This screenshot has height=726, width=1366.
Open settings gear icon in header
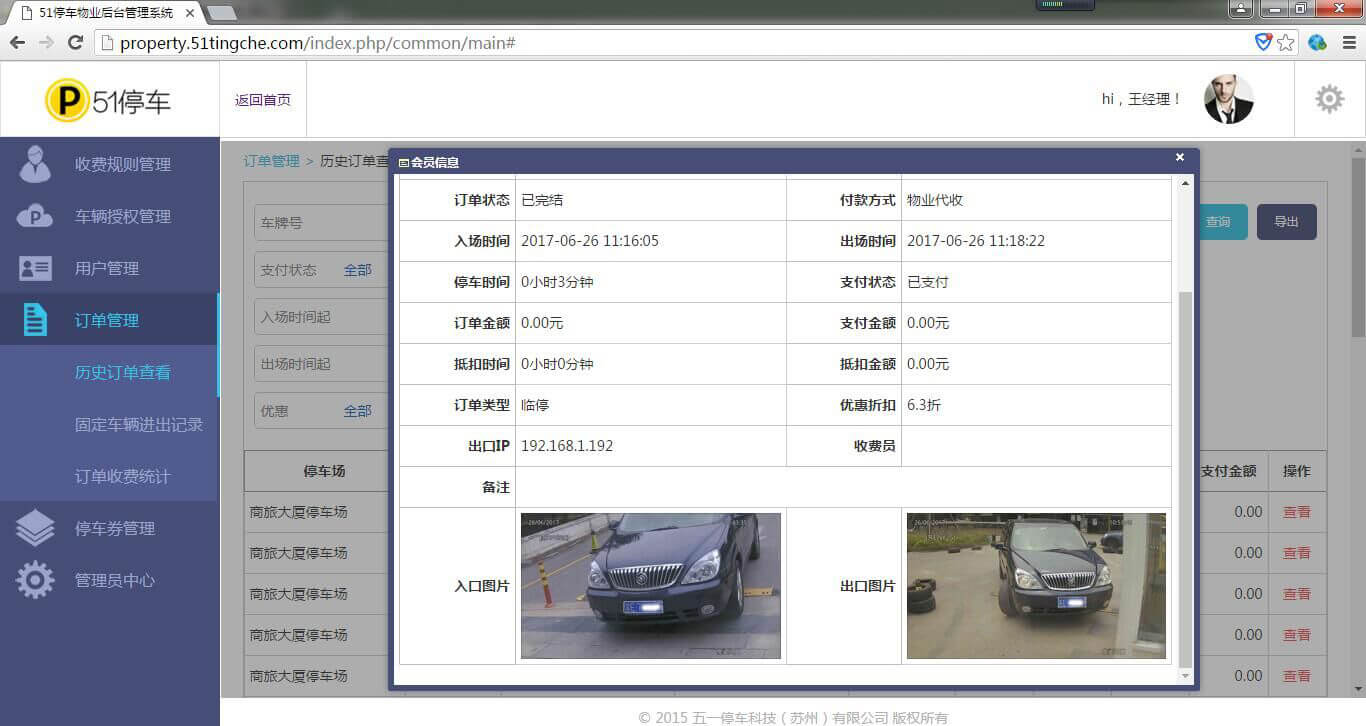coord(1329,99)
